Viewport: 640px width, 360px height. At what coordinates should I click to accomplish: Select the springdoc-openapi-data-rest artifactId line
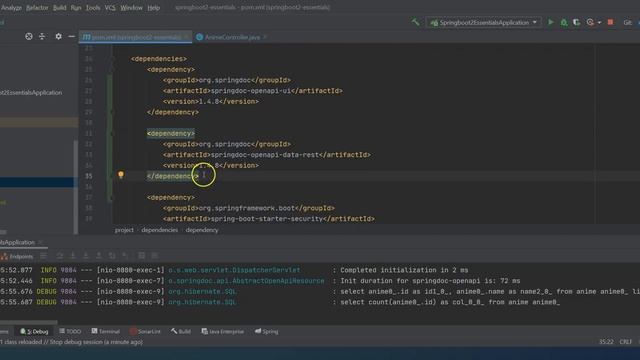click(267, 155)
